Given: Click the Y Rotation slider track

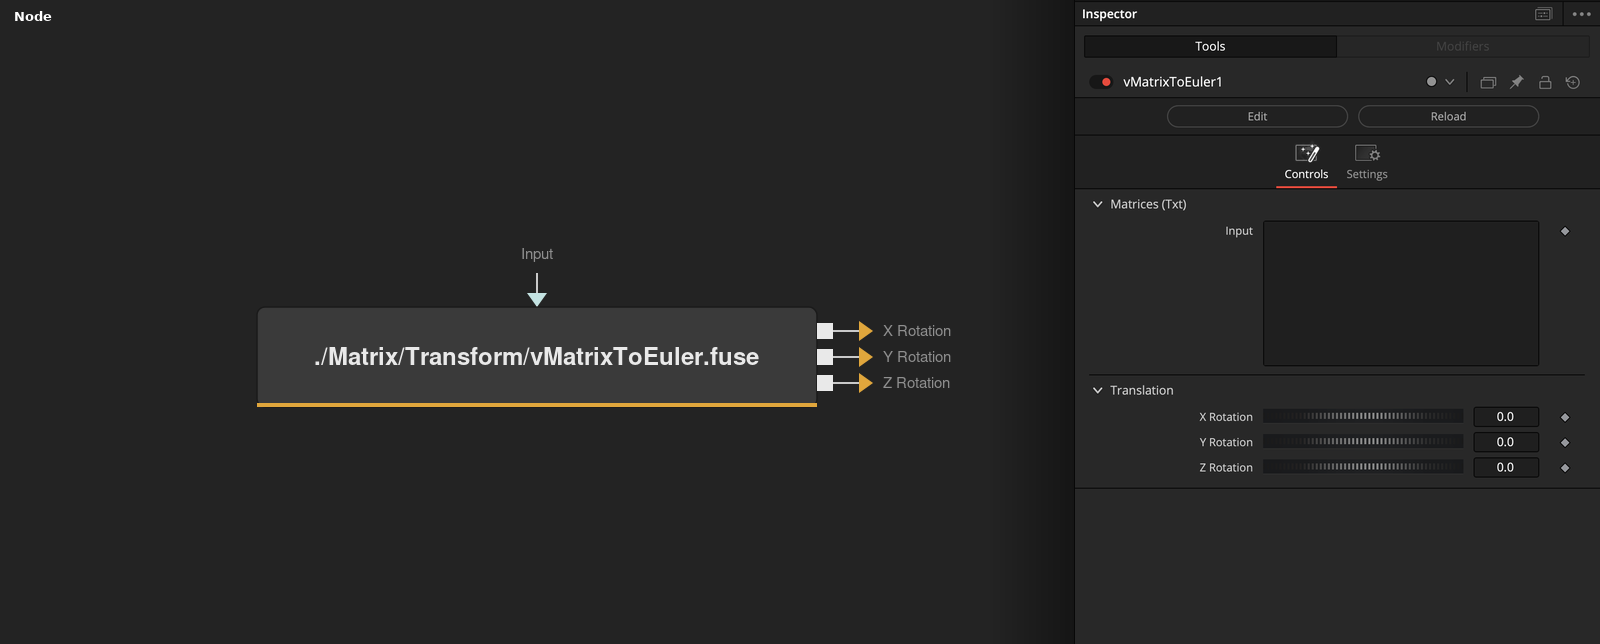Looking at the screenshot, I should [1363, 441].
